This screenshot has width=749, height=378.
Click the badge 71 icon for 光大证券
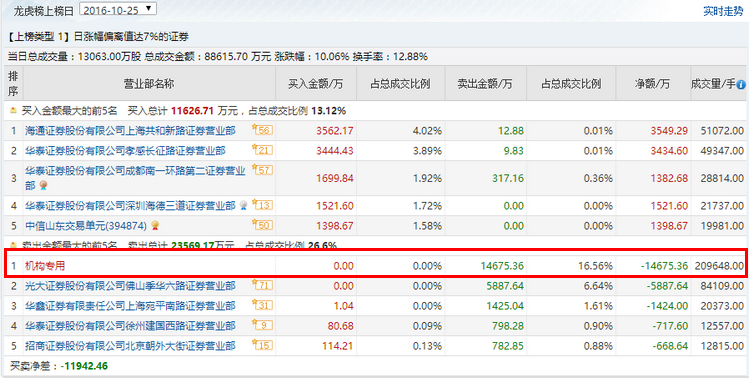click(x=262, y=285)
